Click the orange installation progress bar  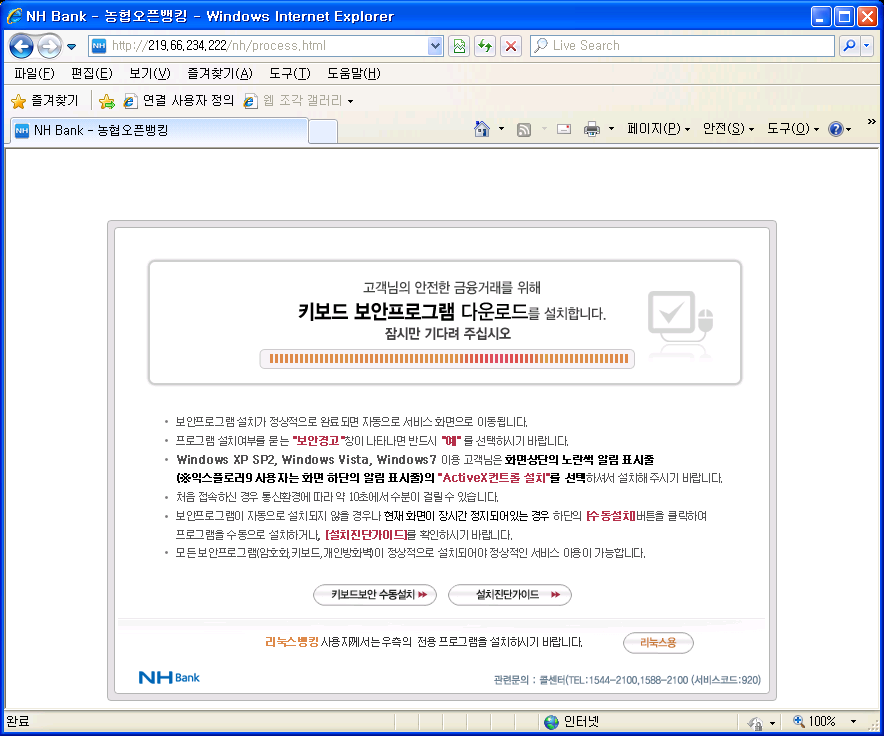[447, 359]
